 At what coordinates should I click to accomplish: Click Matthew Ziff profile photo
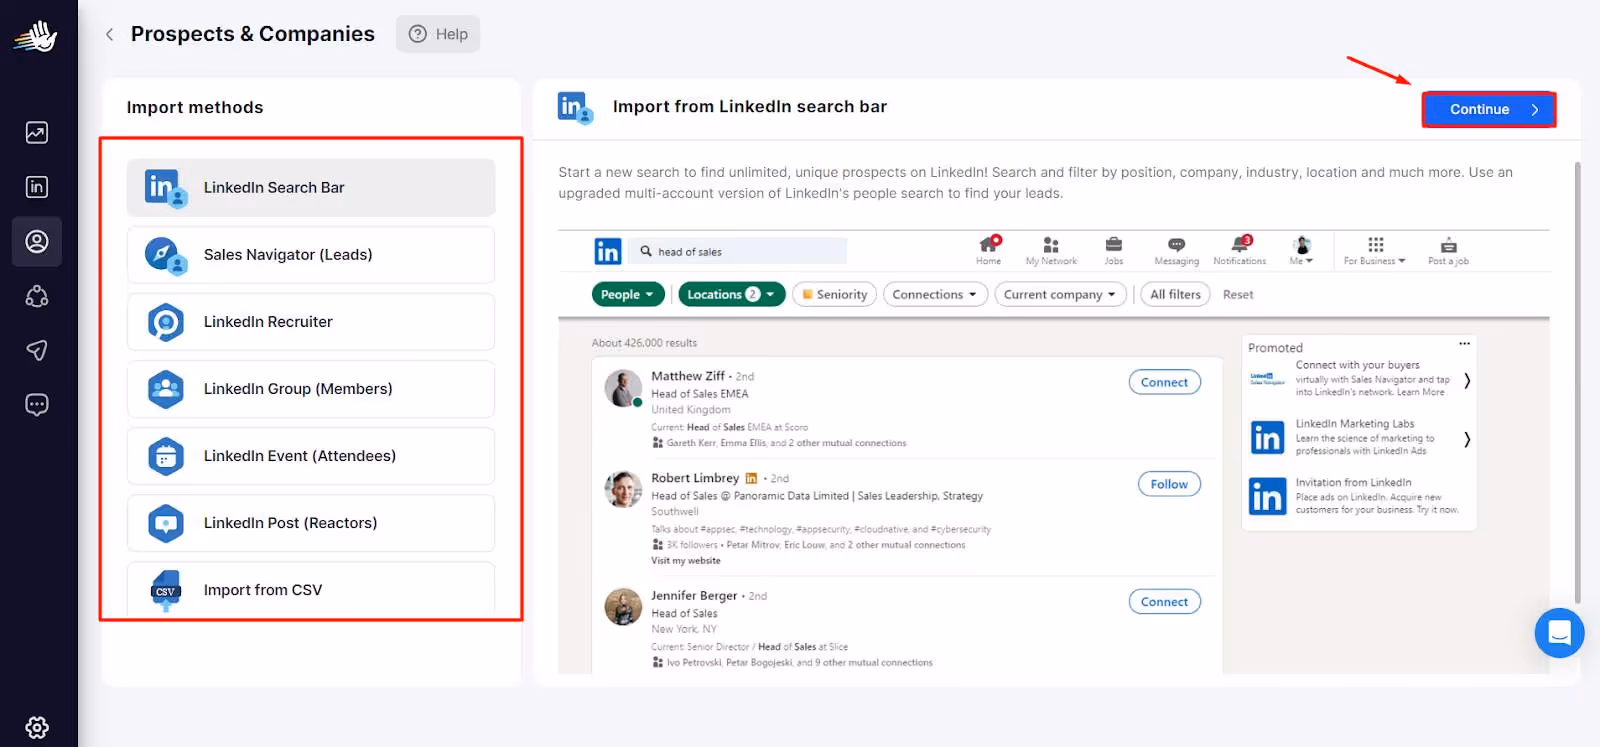pos(623,388)
